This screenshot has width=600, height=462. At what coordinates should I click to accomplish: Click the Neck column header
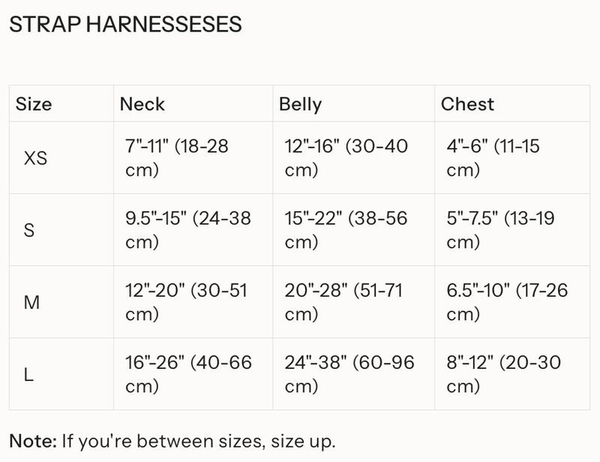tap(142, 104)
